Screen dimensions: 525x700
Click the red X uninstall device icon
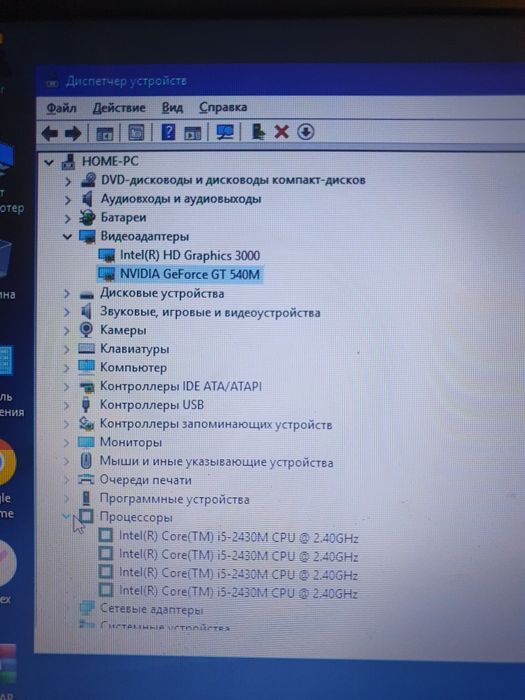281,132
